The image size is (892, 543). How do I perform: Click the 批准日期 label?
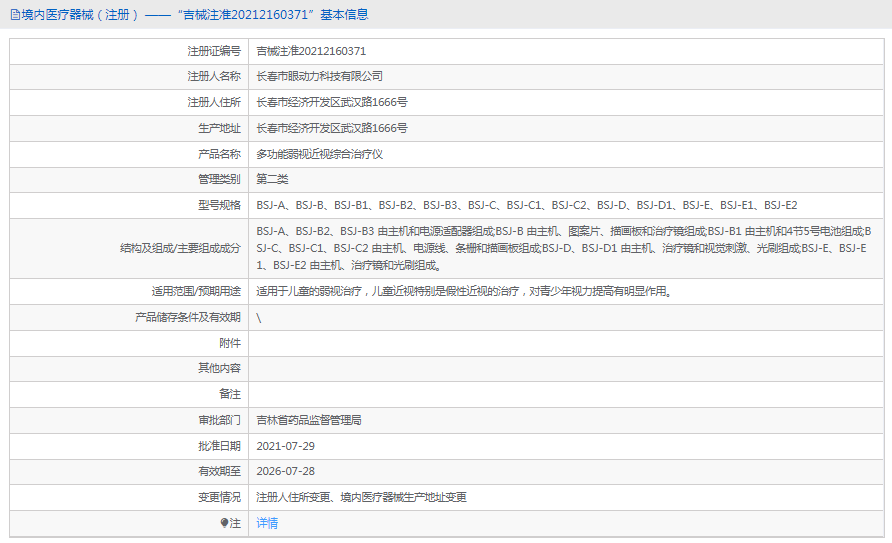pos(220,446)
